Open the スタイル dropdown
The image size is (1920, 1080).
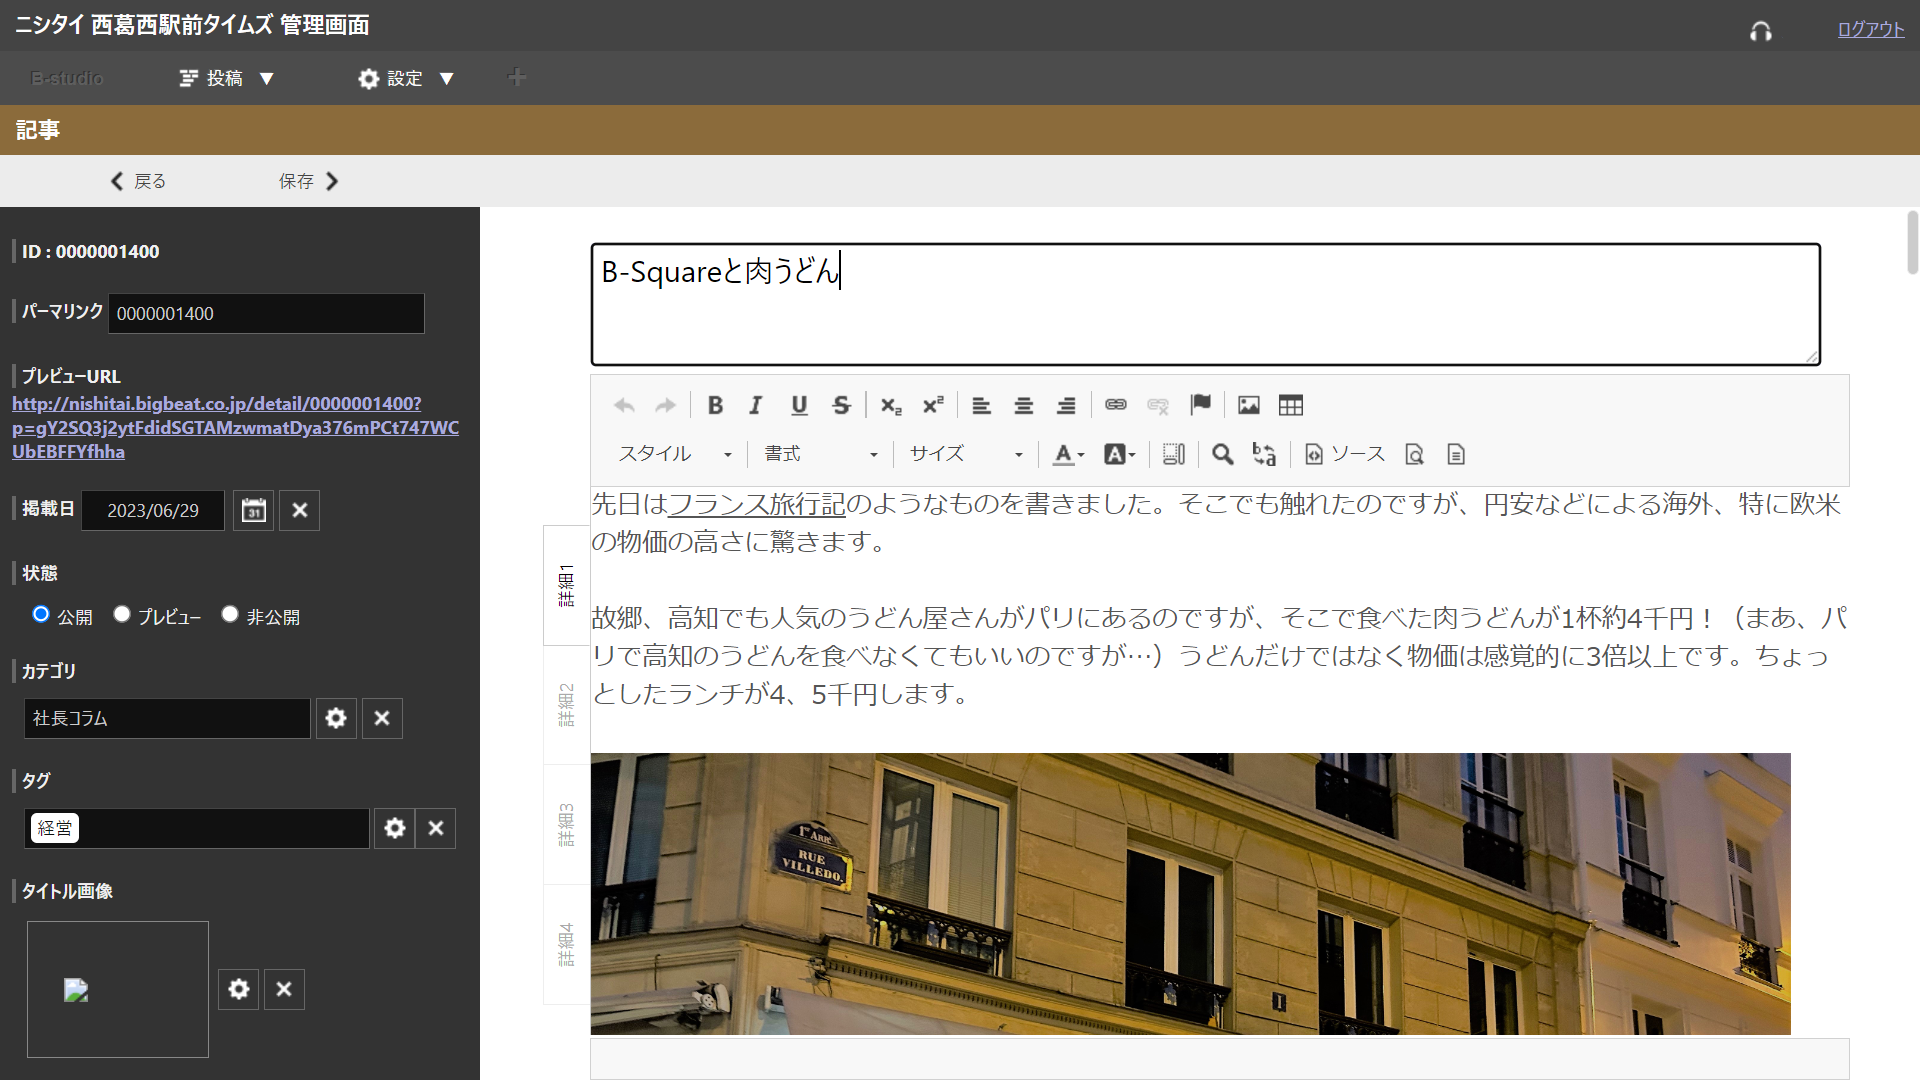tap(675, 454)
